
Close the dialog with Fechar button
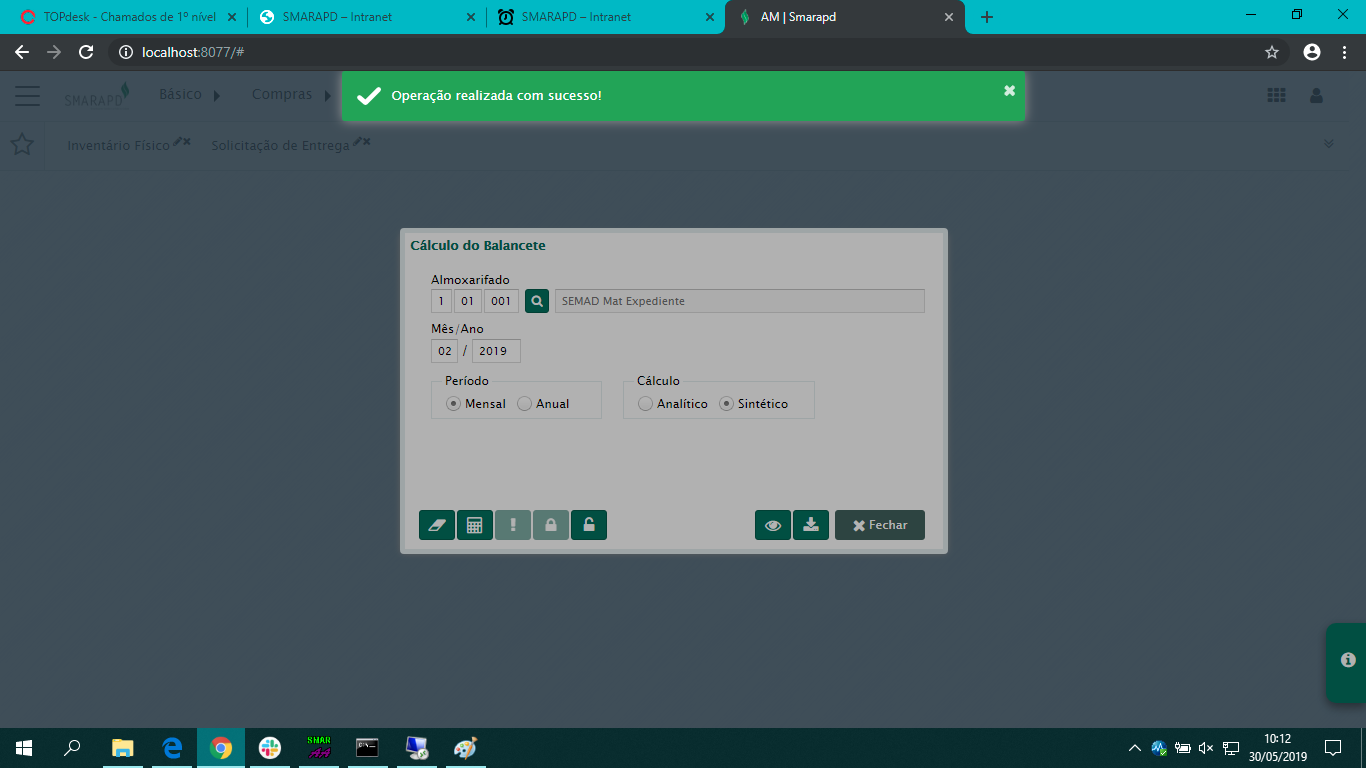[x=880, y=525]
